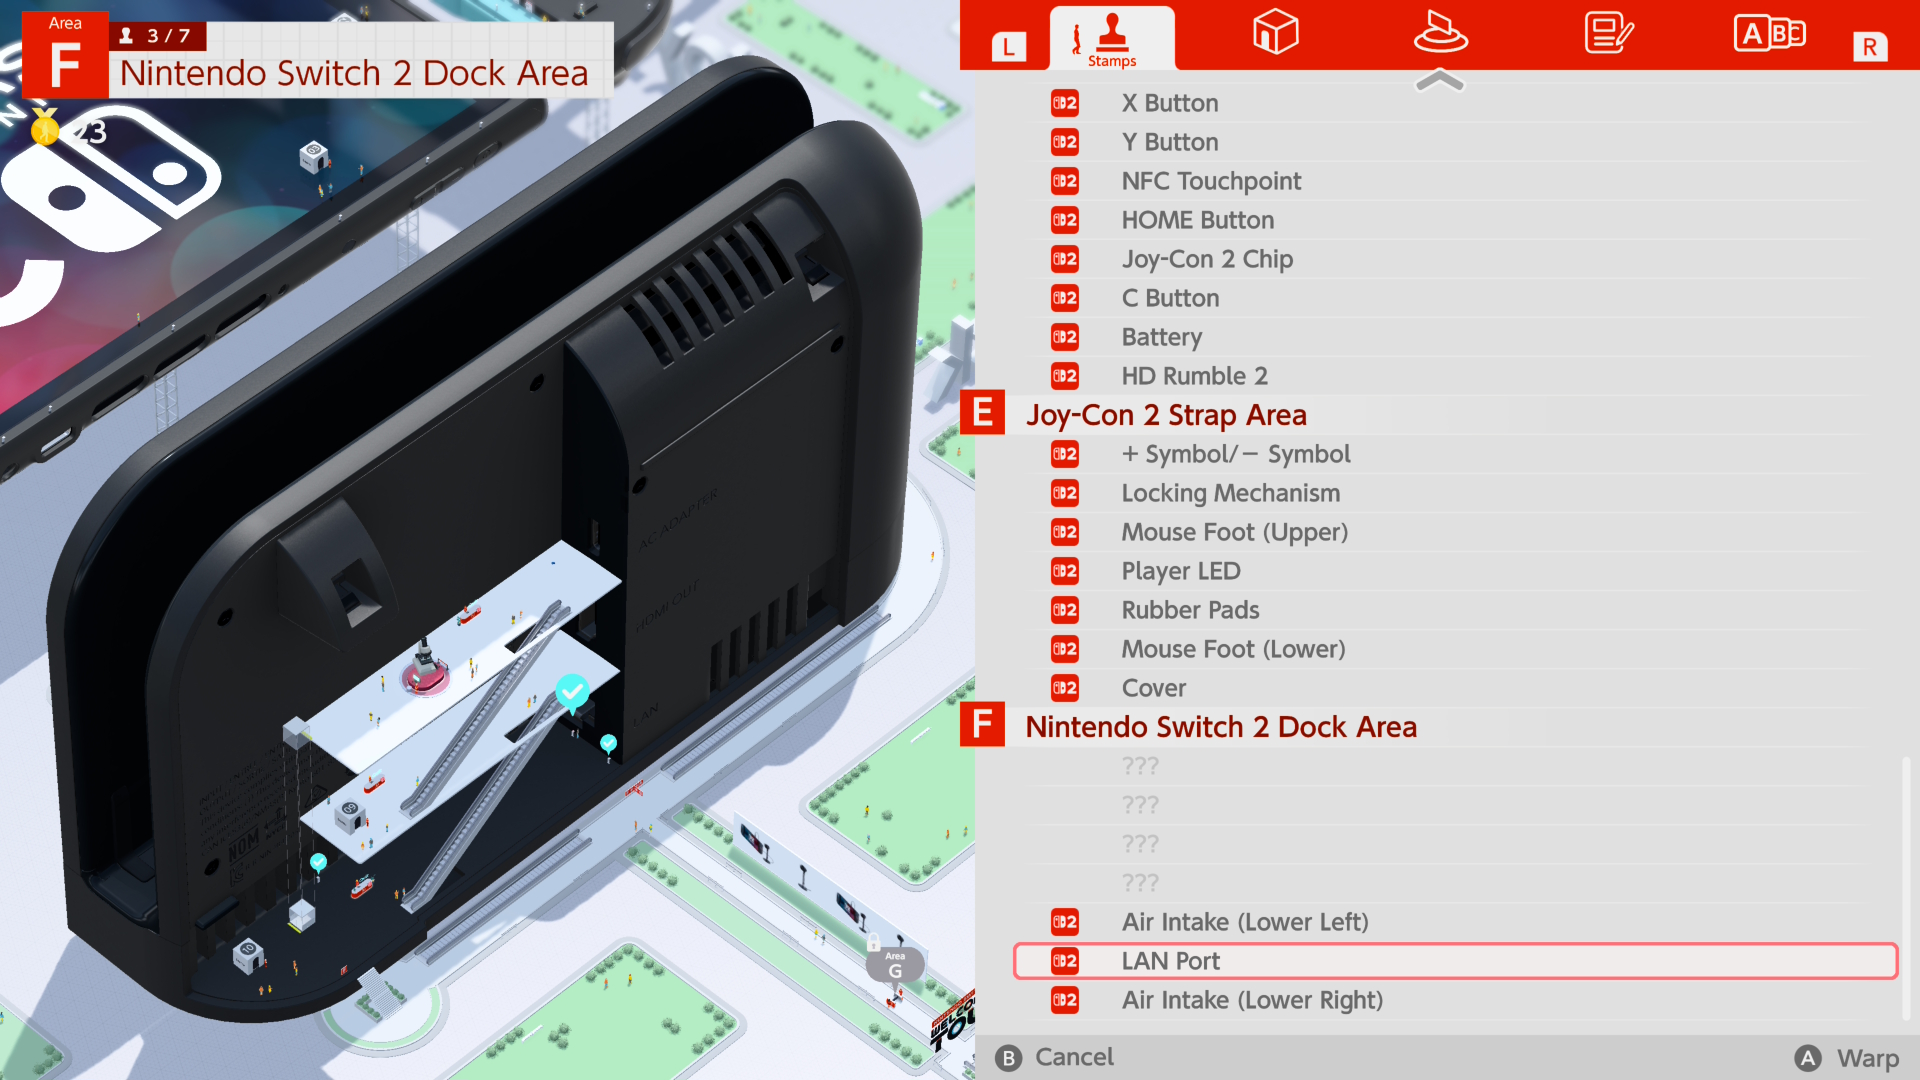The image size is (1920, 1080).
Task: Select the Stamps tab
Action: [x=1112, y=38]
